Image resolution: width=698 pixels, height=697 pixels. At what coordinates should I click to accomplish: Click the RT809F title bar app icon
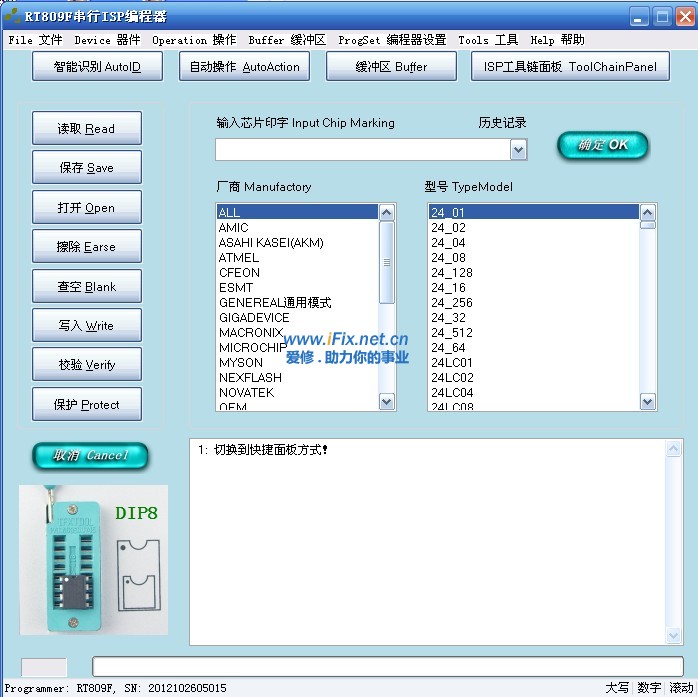click(12, 16)
